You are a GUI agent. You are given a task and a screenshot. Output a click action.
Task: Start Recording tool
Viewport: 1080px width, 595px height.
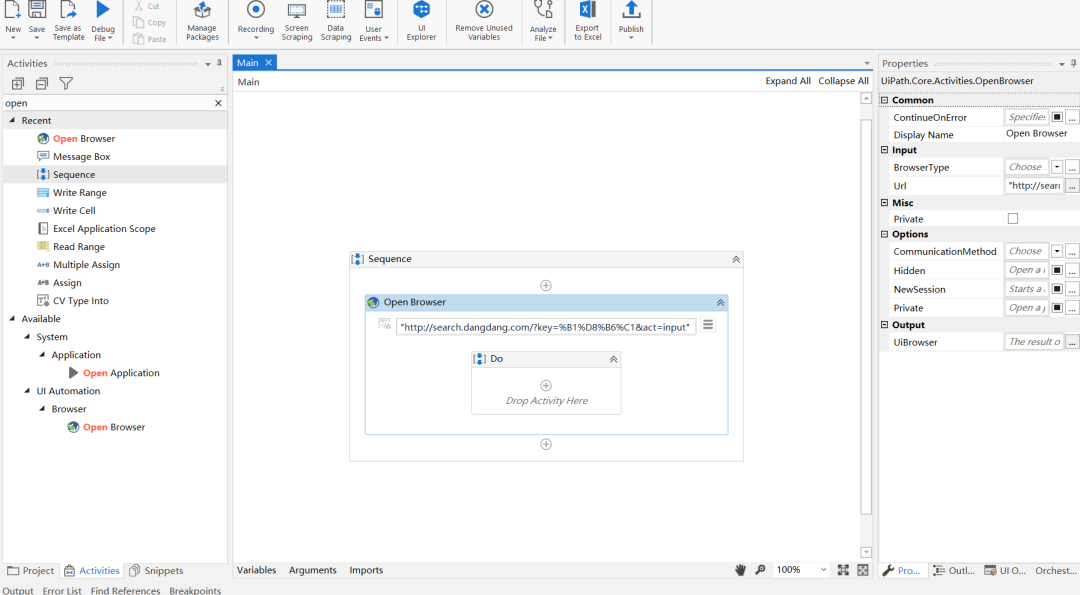[x=256, y=19]
